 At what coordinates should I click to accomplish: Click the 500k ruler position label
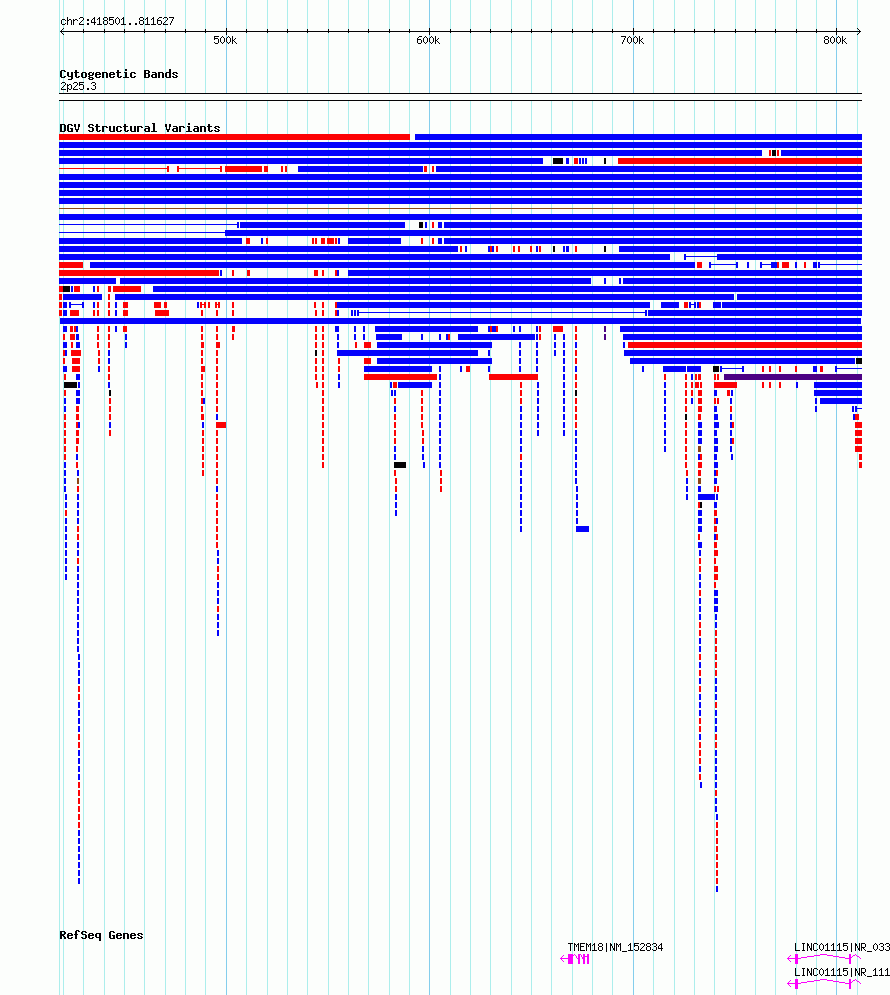coord(225,41)
